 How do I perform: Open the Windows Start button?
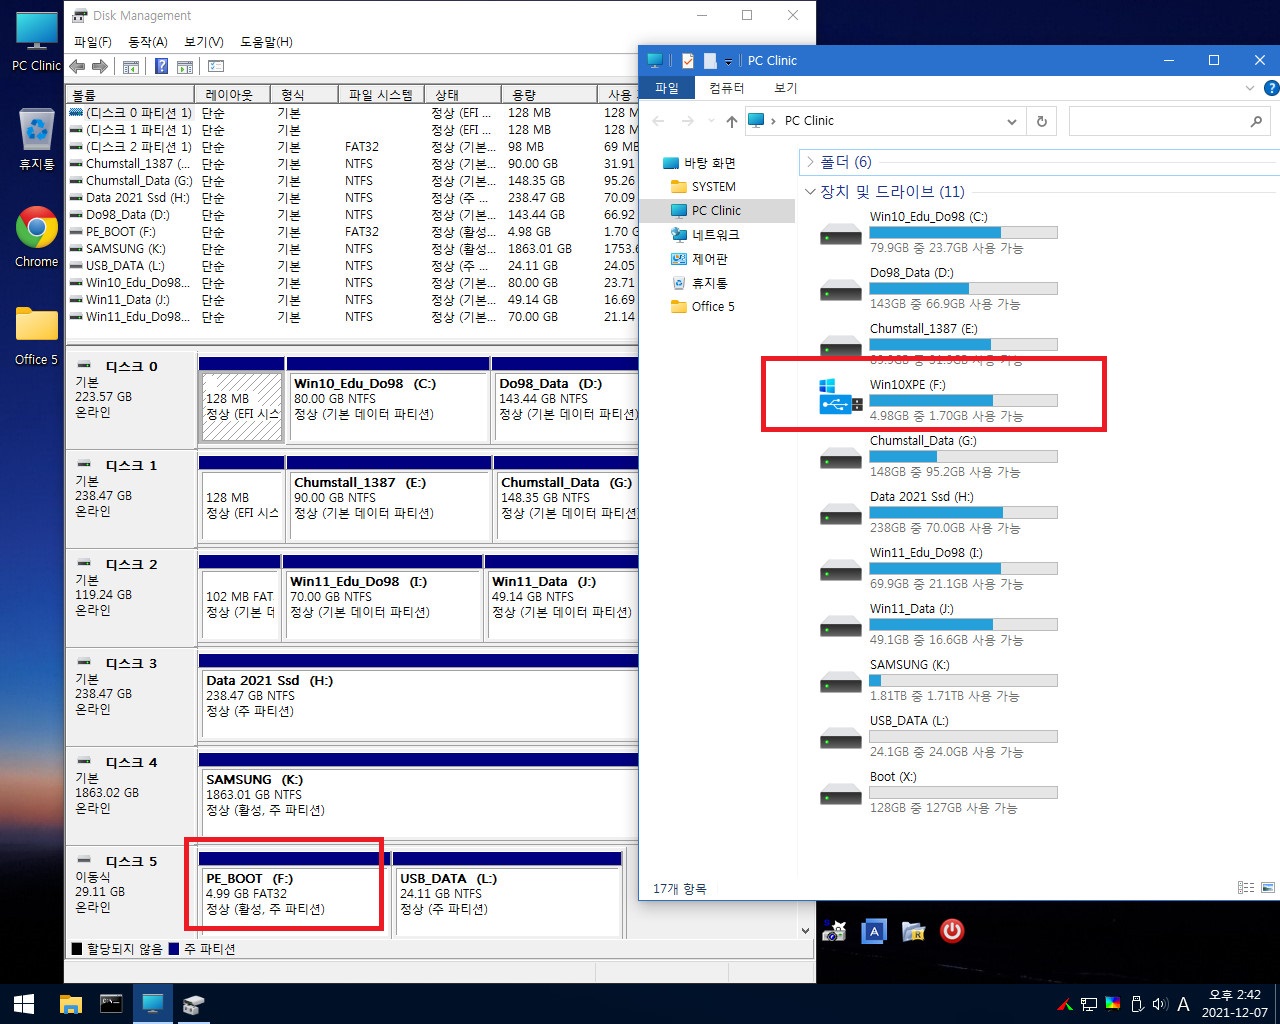point(24,1004)
